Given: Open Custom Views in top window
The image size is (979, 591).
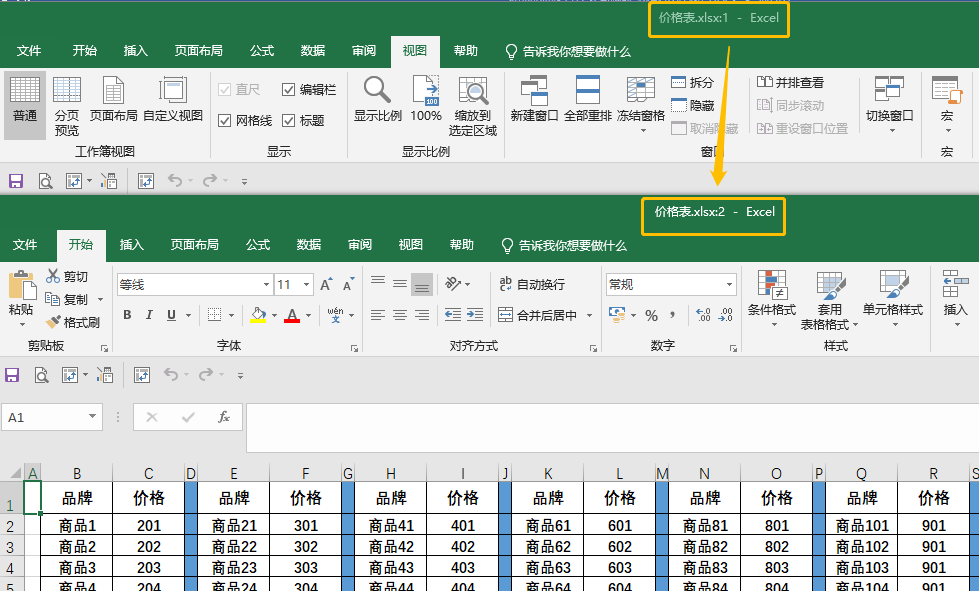Looking at the screenshot, I should click(x=173, y=100).
